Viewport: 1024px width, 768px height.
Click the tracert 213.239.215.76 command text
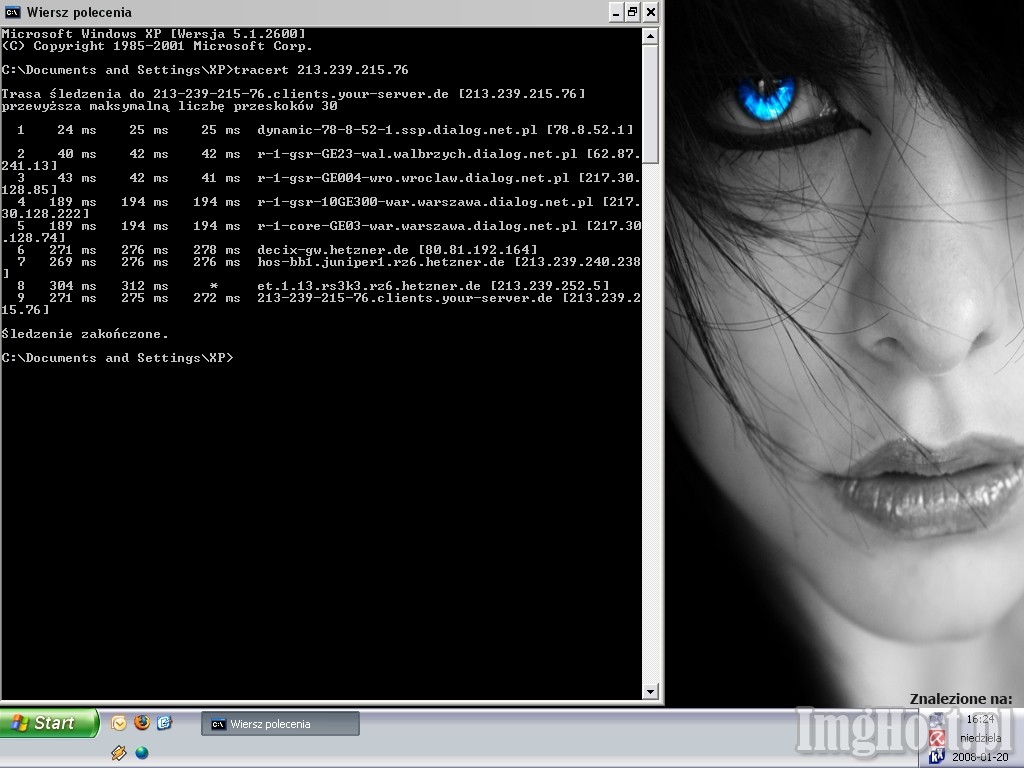click(x=321, y=70)
